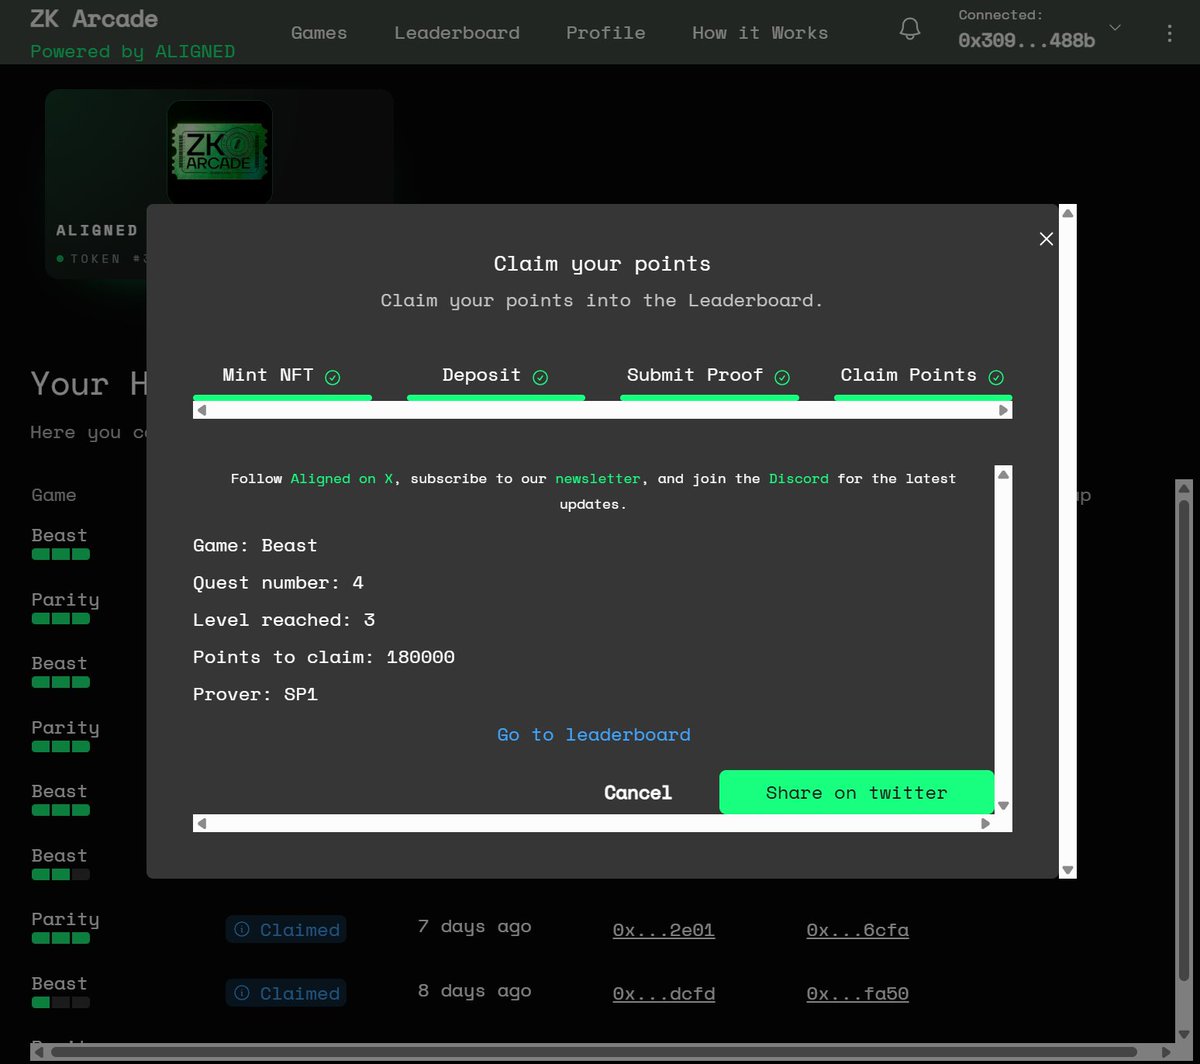This screenshot has height=1064, width=1200.
Task: Click Go to leaderboard link
Action: (x=594, y=735)
